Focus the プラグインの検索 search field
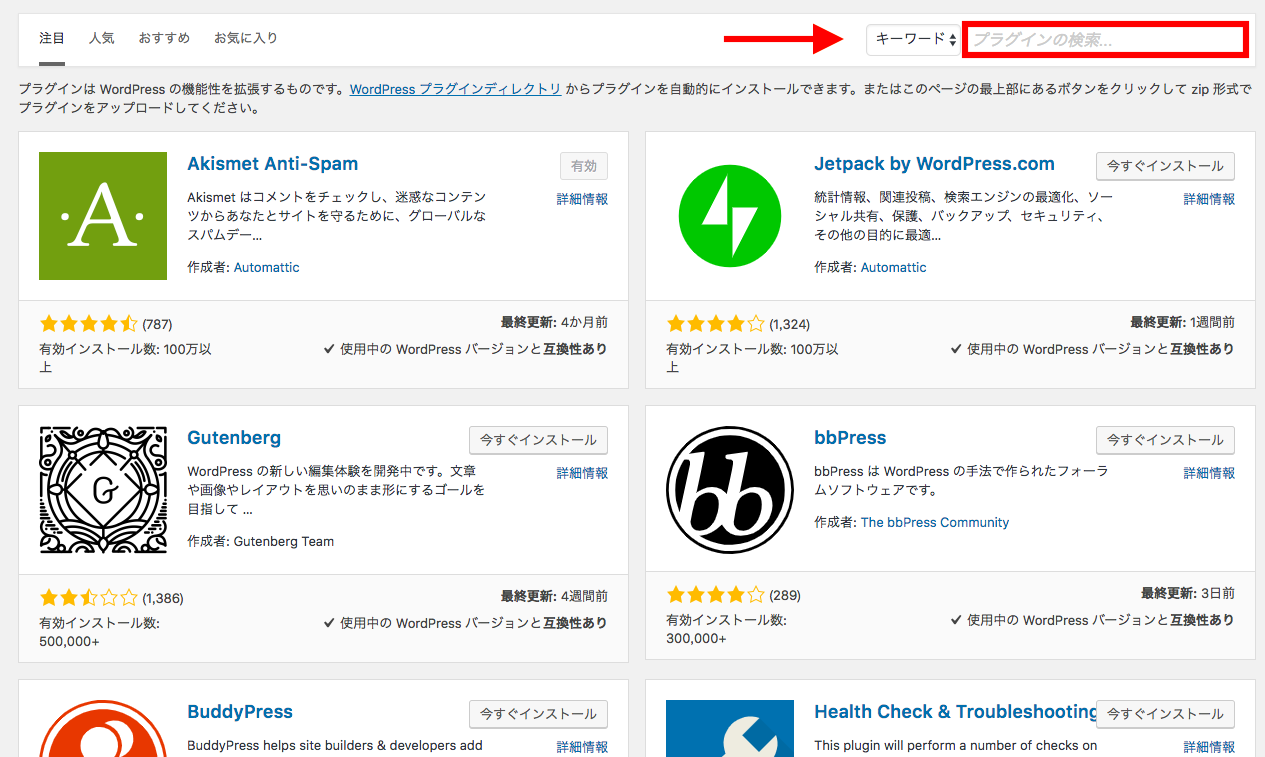The height and width of the screenshot is (757, 1265). click(1104, 40)
